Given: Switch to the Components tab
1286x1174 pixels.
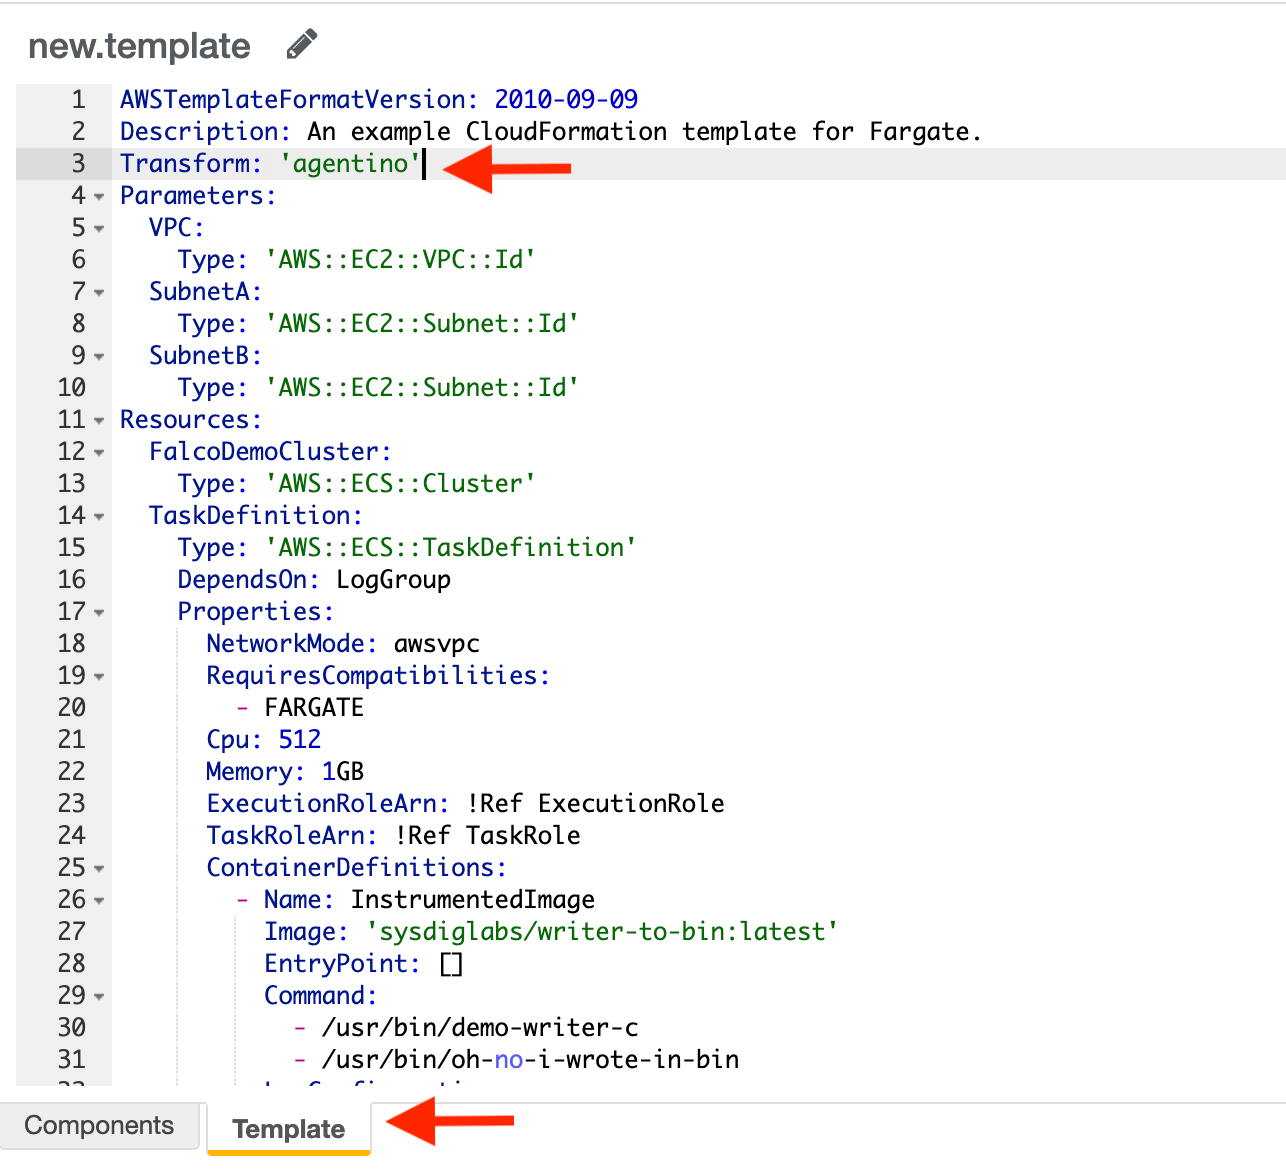Looking at the screenshot, I should click(99, 1126).
